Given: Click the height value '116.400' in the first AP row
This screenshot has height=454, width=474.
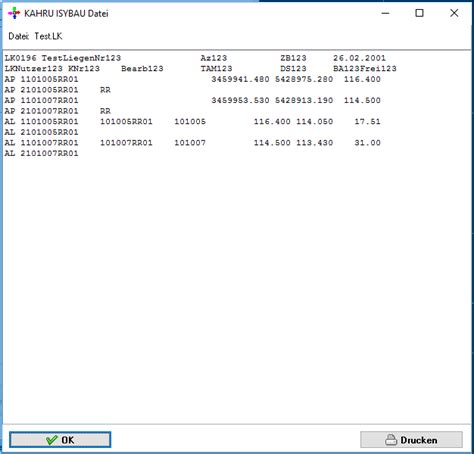Looking at the screenshot, I should point(362,79).
